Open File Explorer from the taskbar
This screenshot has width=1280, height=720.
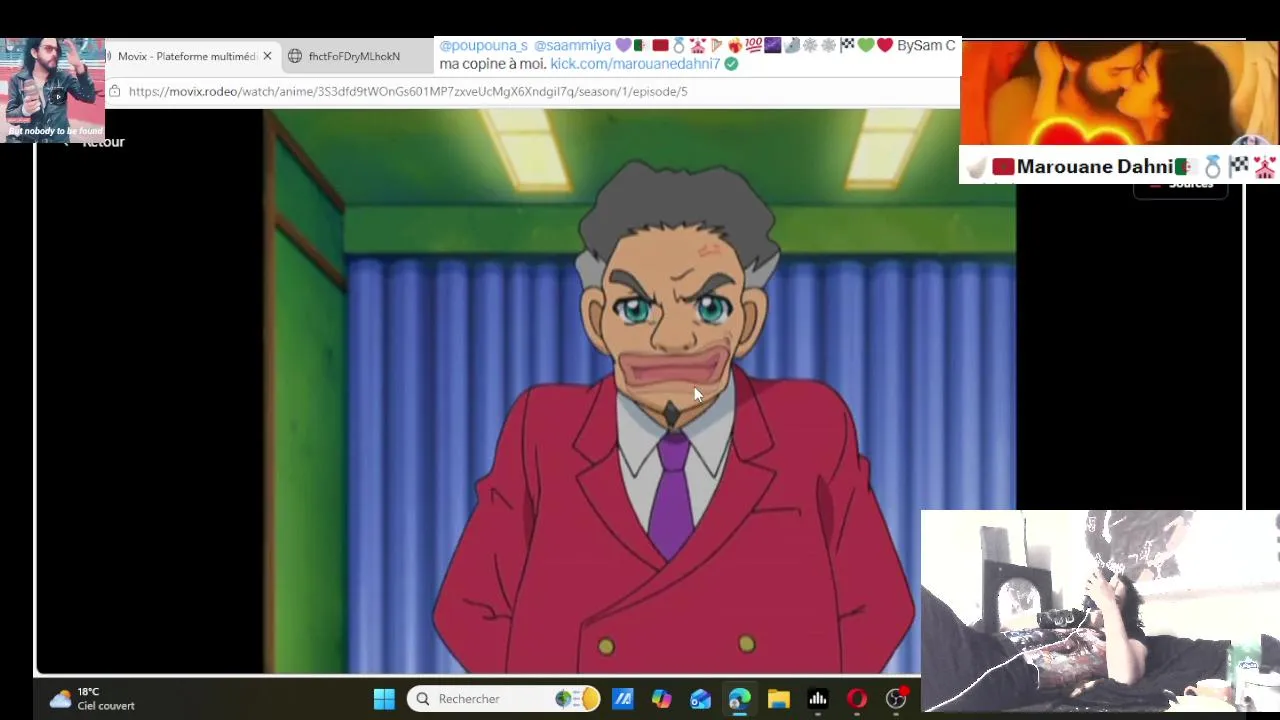coord(778,699)
